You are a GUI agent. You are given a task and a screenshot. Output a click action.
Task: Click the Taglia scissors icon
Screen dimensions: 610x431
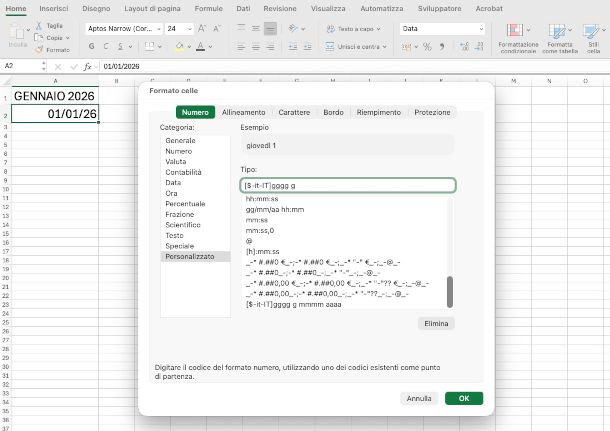point(39,26)
